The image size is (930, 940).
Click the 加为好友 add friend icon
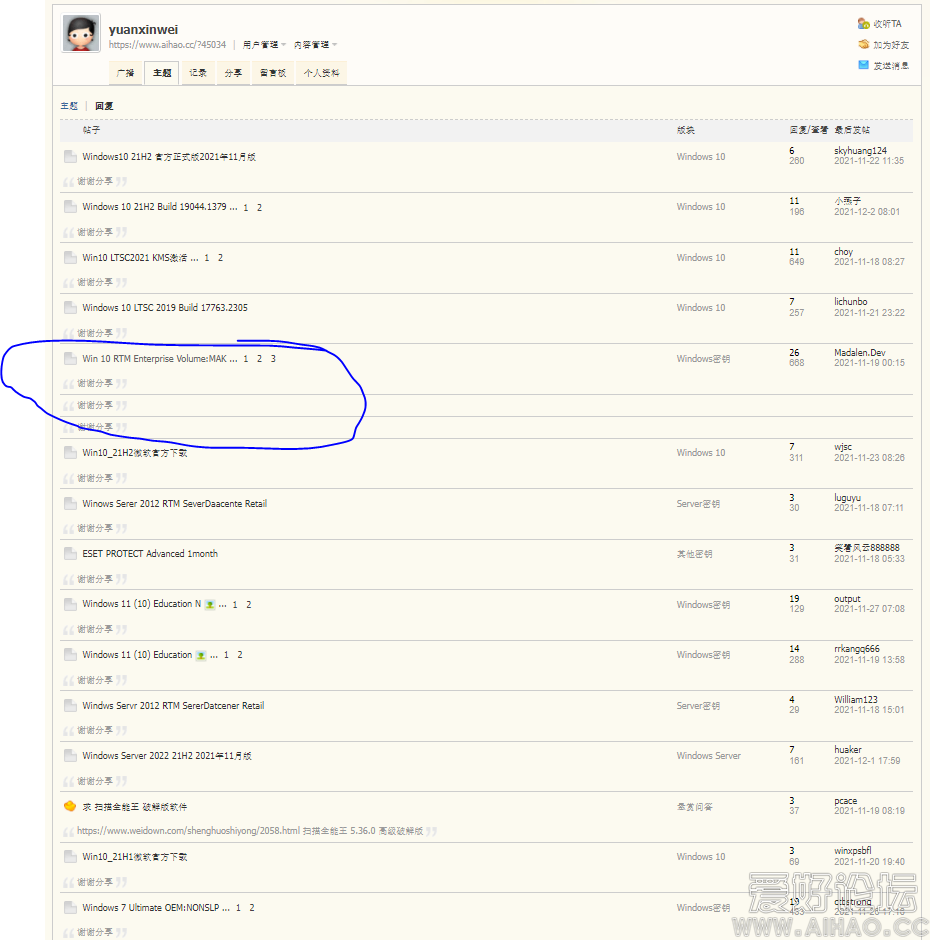(x=863, y=44)
